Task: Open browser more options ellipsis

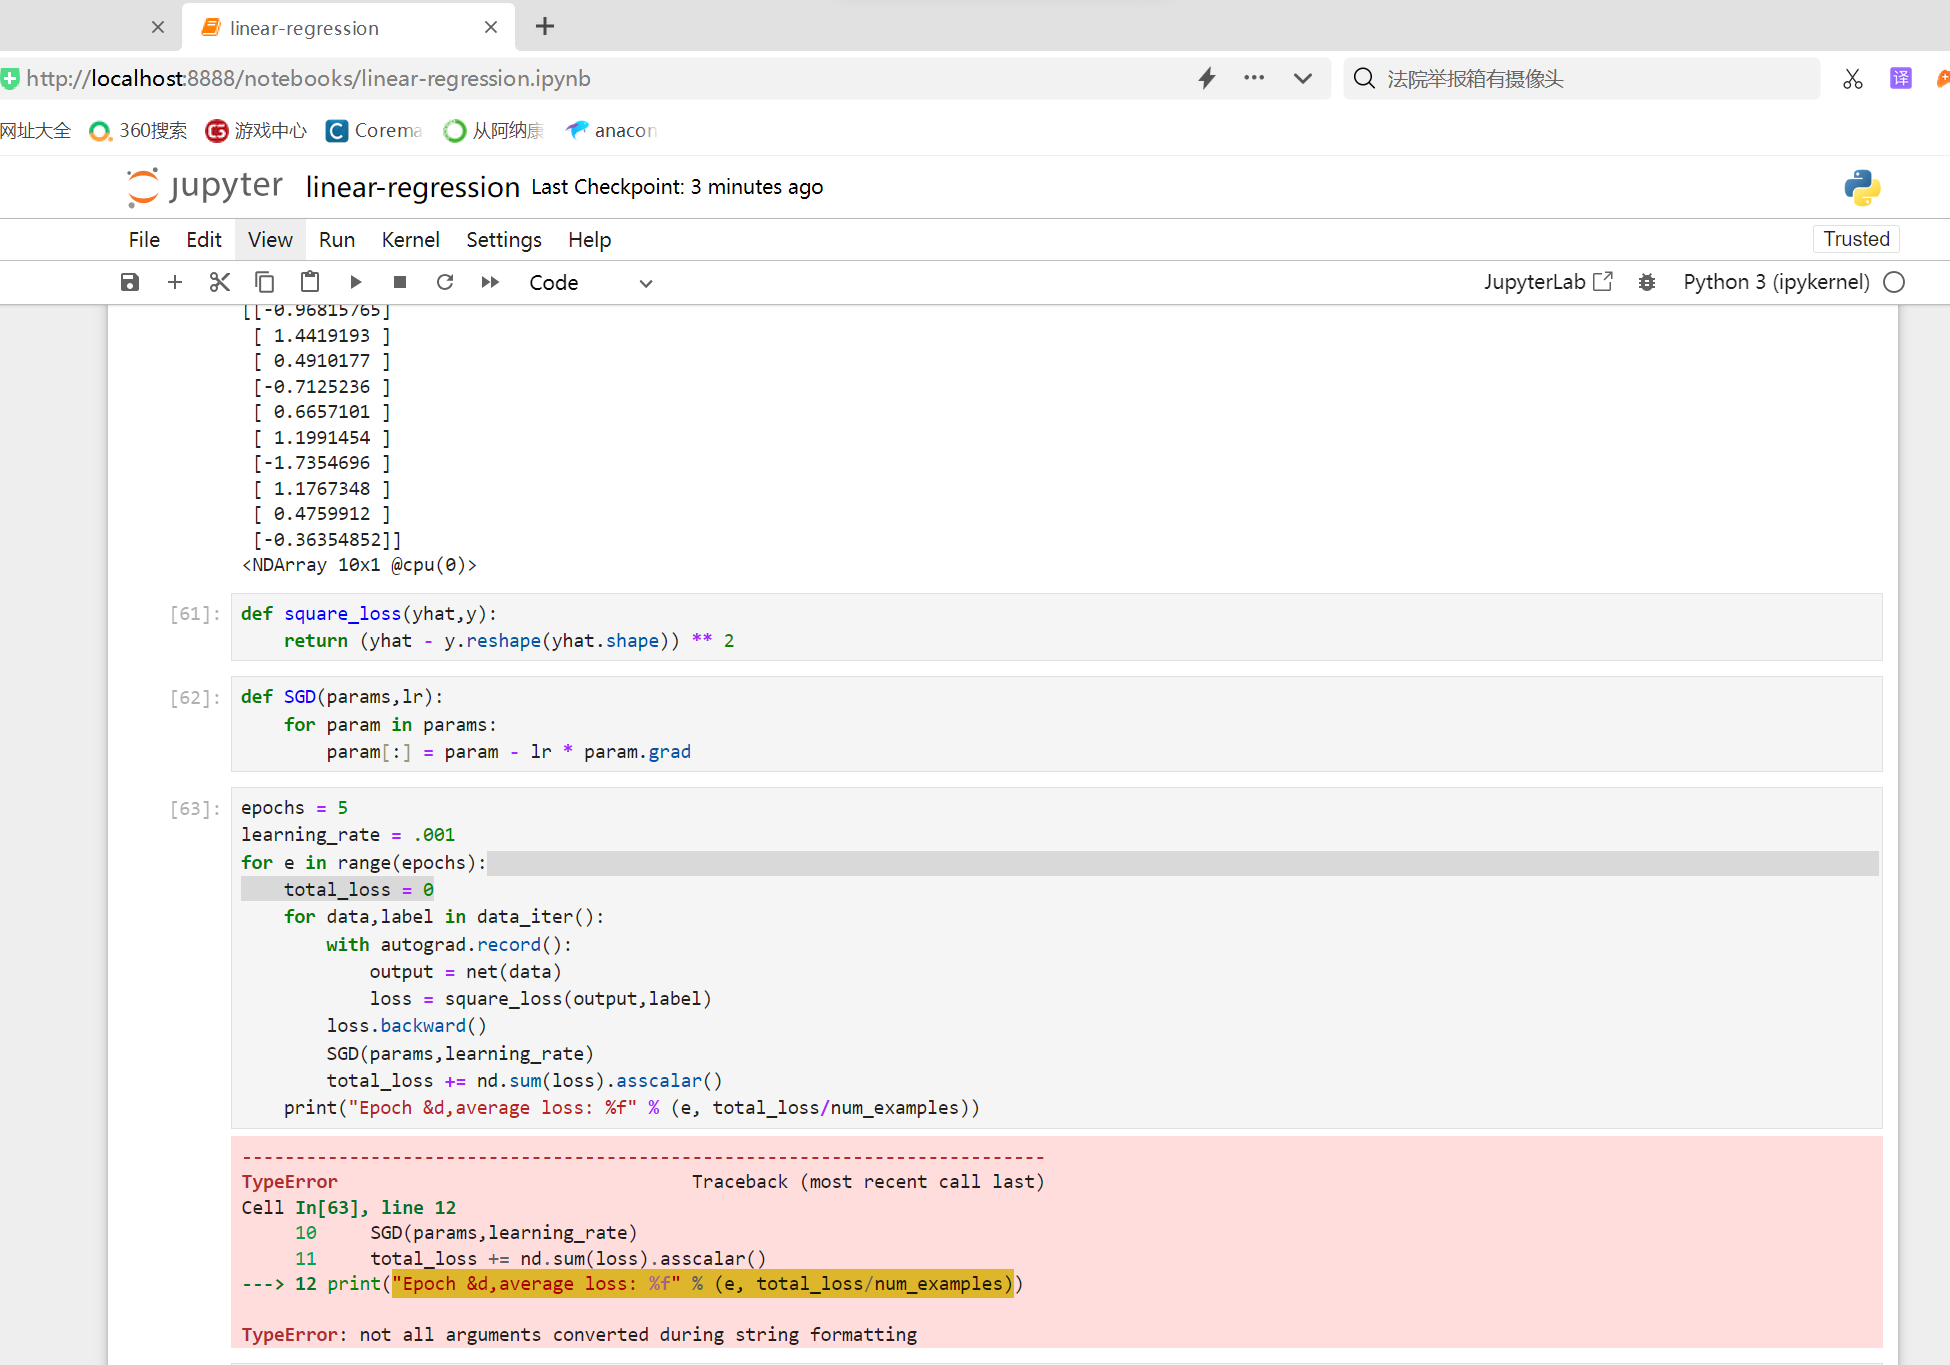Action: click(1254, 78)
